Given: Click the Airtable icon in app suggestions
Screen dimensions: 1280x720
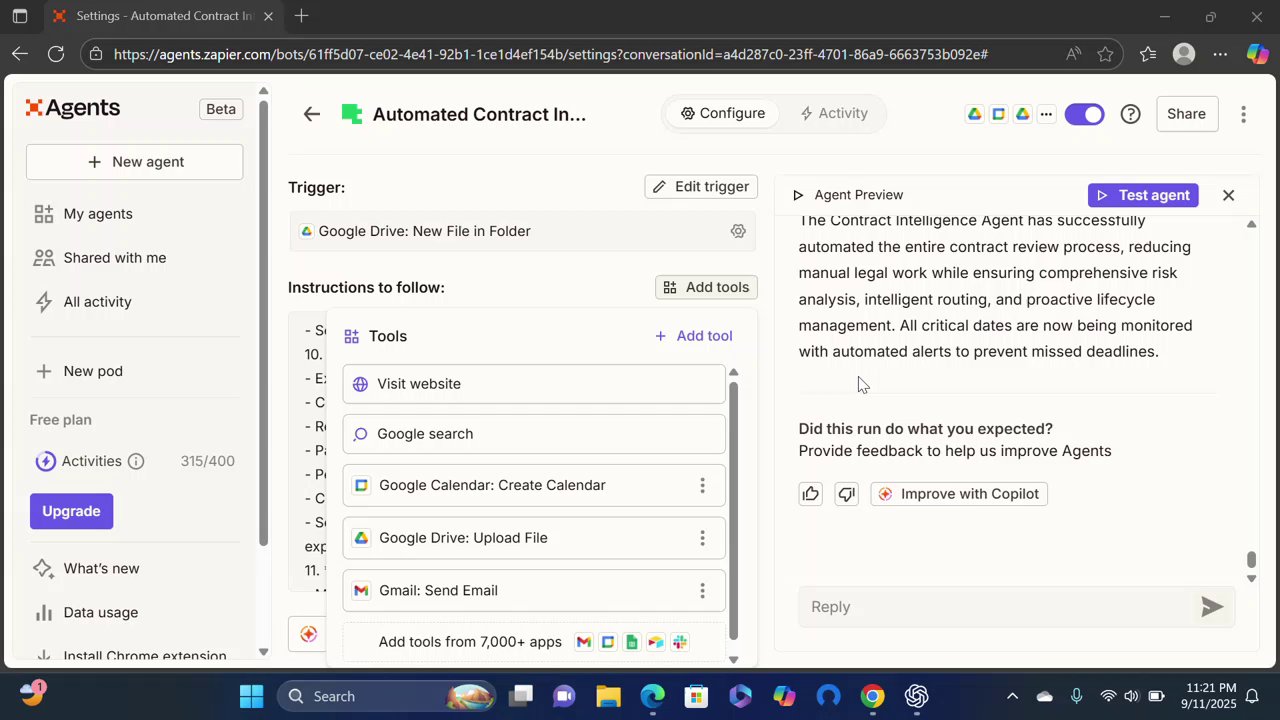Looking at the screenshot, I should point(656,642).
